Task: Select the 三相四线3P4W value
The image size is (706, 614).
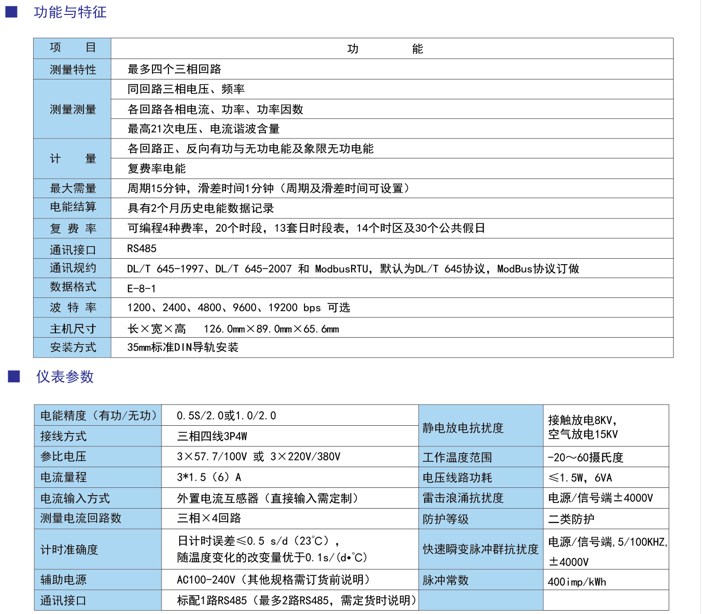Action: tap(212, 436)
